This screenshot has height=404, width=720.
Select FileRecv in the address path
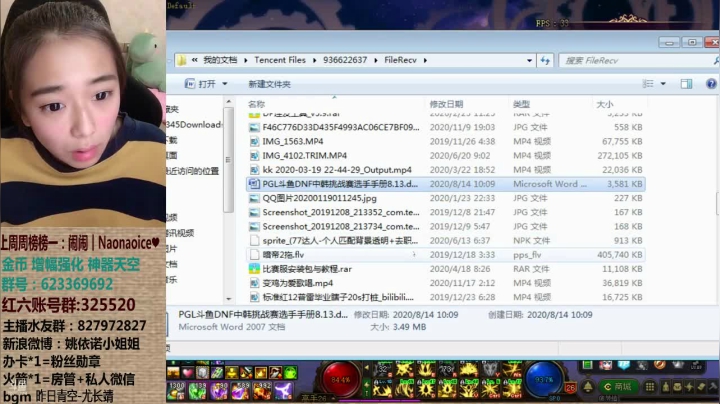click(400, 60)
